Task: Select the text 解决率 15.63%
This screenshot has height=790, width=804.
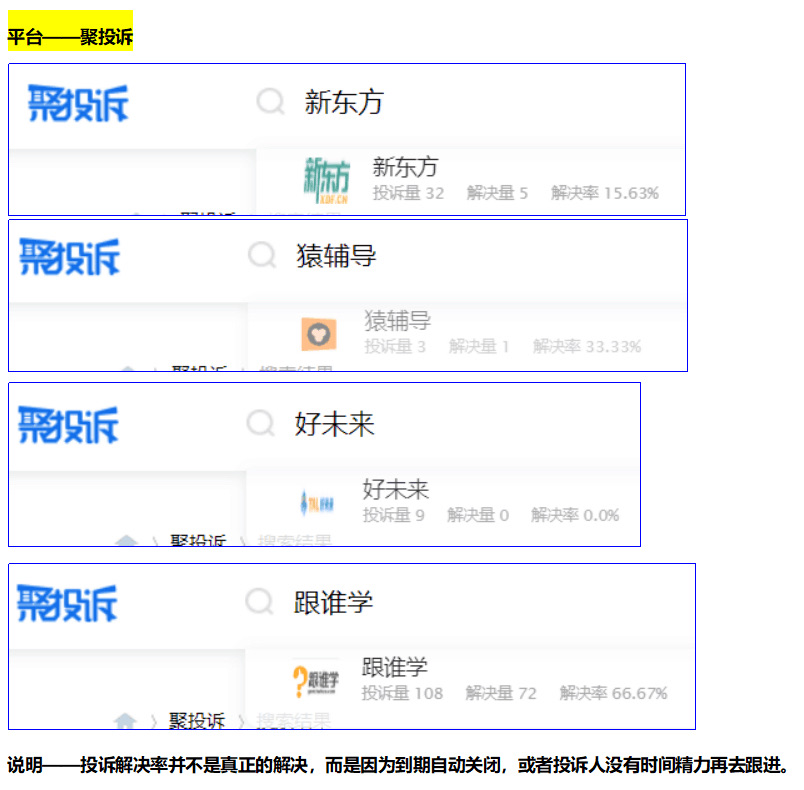Action: tap(605, 193)
